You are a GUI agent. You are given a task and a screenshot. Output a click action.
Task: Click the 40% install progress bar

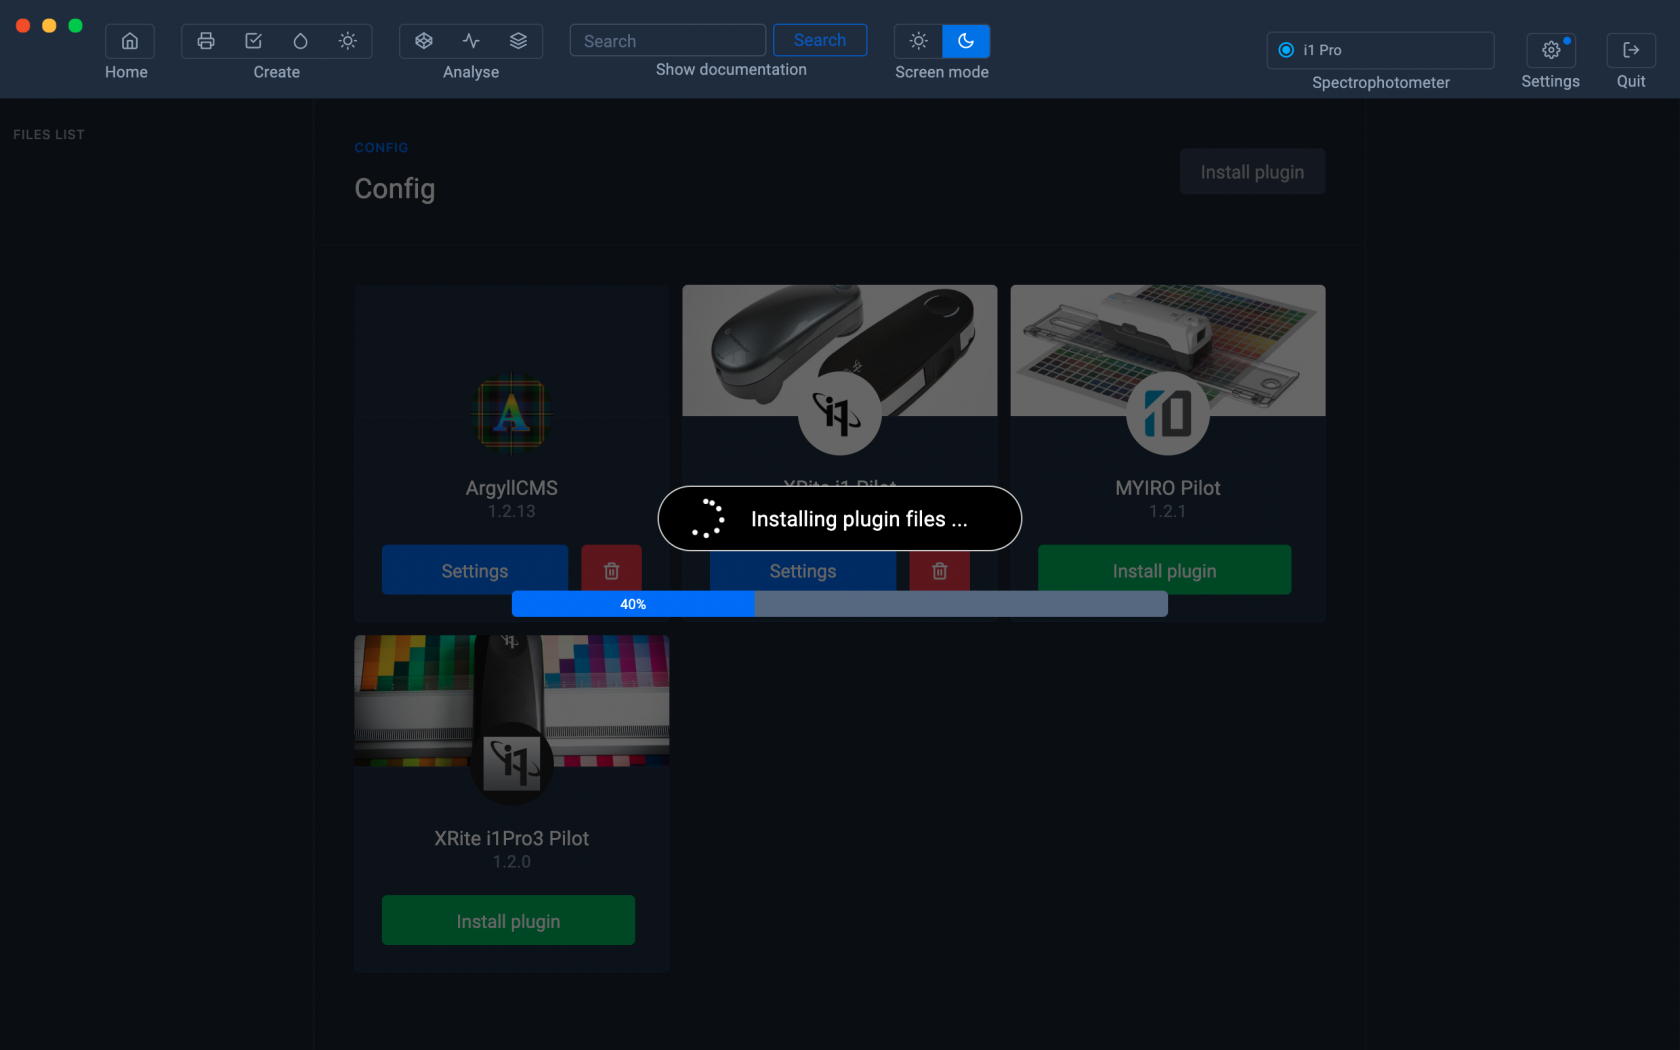tap(840, 604)
